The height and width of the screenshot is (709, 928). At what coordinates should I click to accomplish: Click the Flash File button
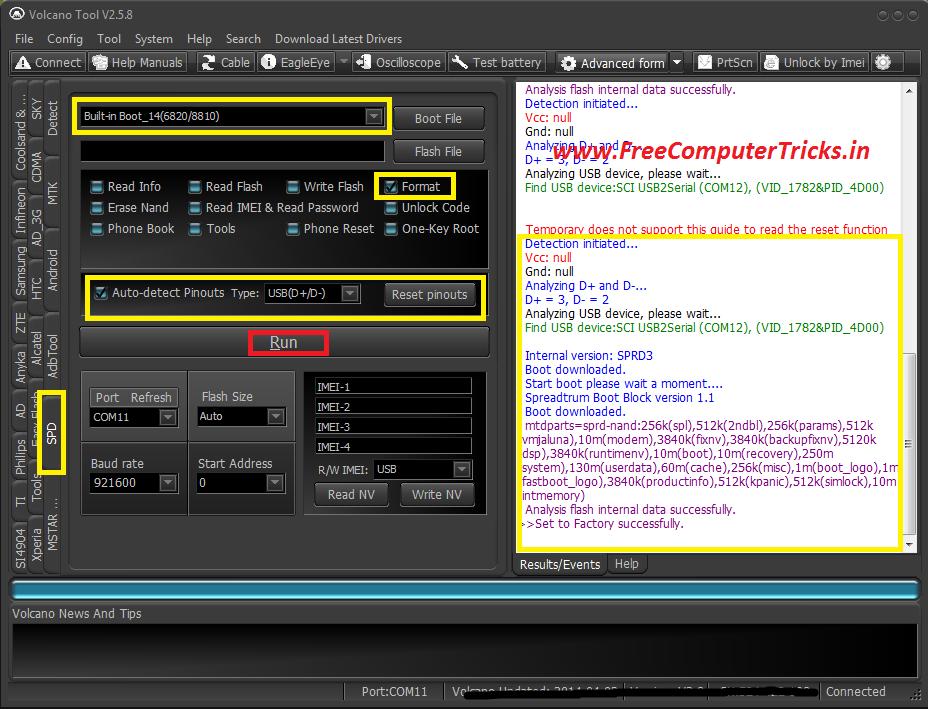coord(439,152)
